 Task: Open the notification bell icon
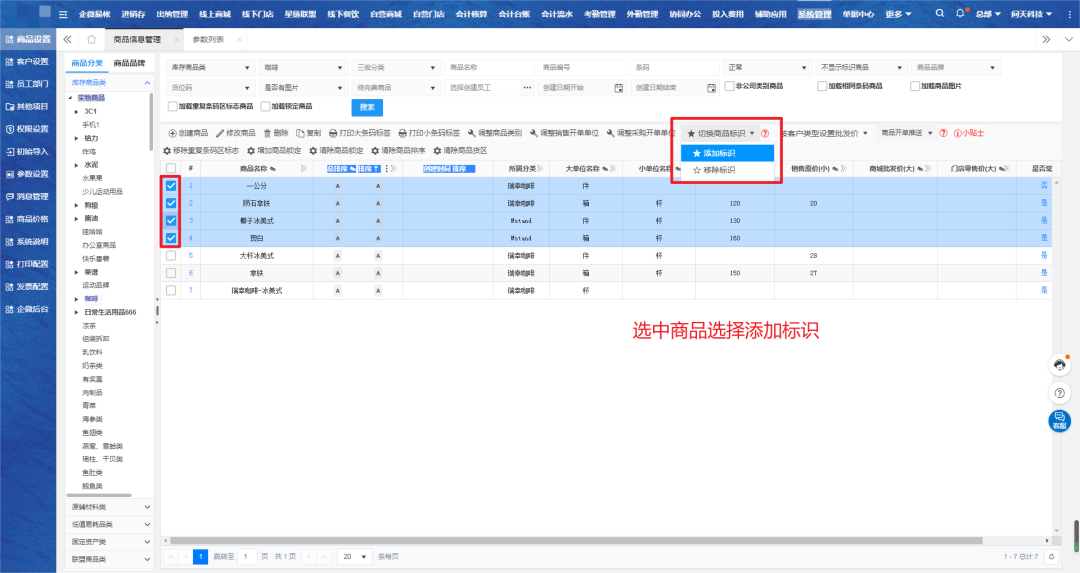click(x=961, y=14)
